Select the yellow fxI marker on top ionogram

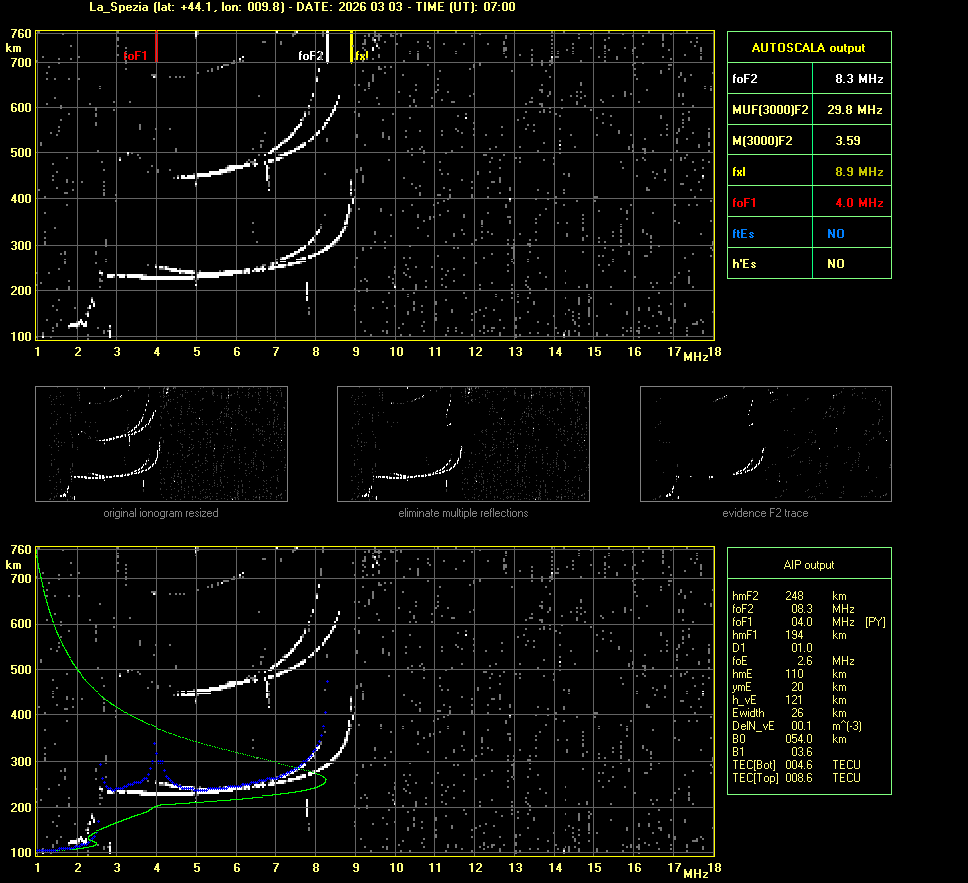pyautogui.click(x=361, y=56)
